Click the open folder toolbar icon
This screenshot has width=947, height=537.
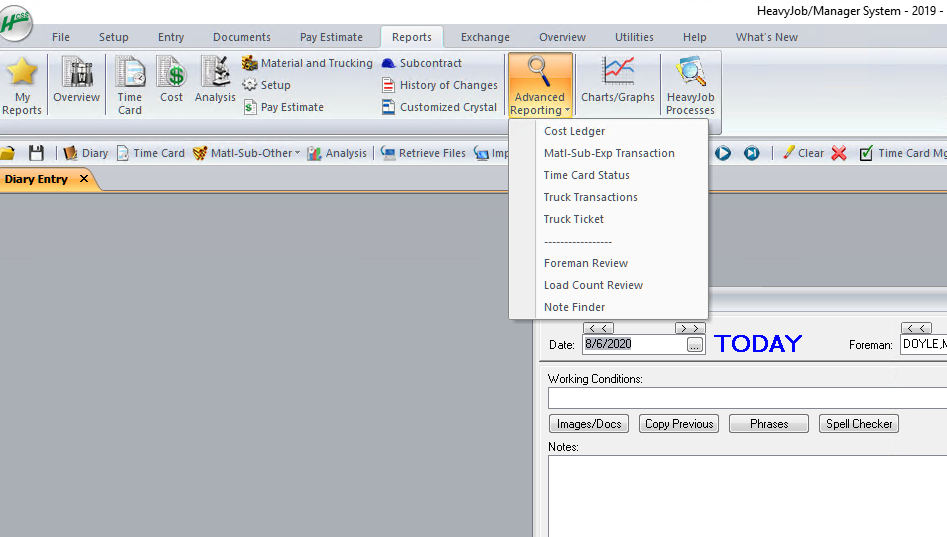(x=7, y=153)
